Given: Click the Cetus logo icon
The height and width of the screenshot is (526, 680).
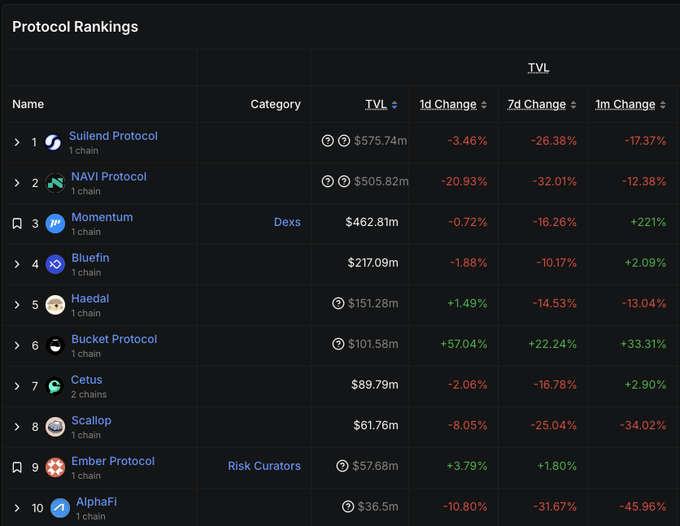Looking at the screenshot, I should 55,386.
